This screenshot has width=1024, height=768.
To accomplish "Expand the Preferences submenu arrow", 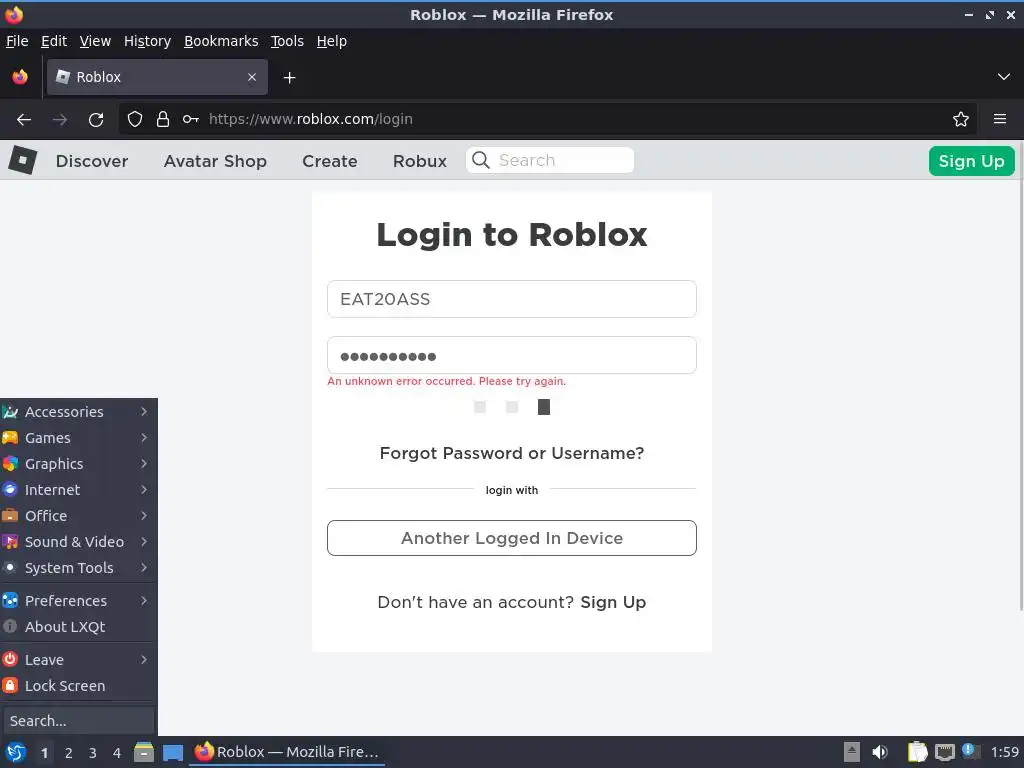I will (x=144, y=601).
